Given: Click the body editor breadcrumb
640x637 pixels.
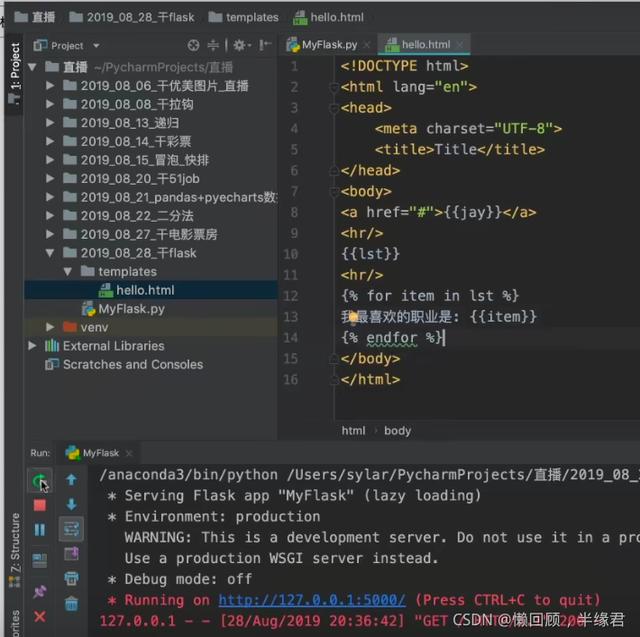Looking at the screenshot, I should (x=398, y=431).
